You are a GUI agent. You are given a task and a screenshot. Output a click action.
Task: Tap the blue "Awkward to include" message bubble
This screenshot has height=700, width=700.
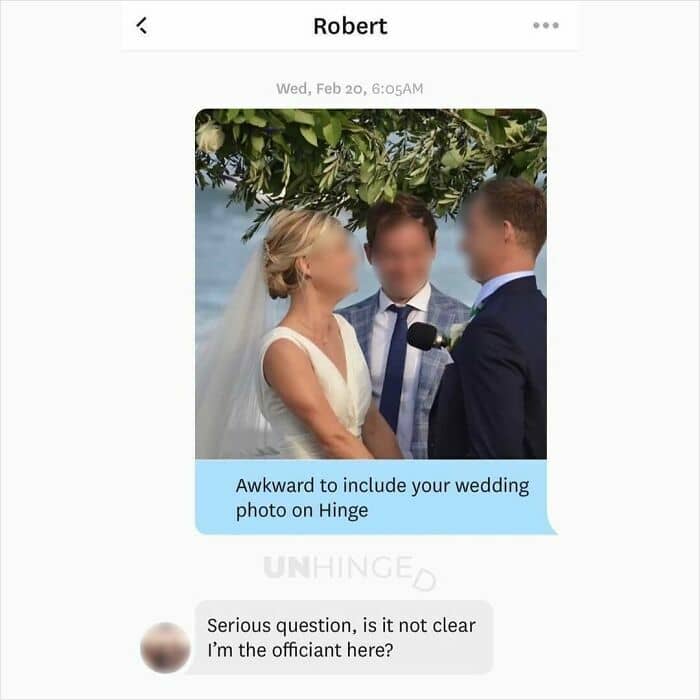(x=375, y=497)
